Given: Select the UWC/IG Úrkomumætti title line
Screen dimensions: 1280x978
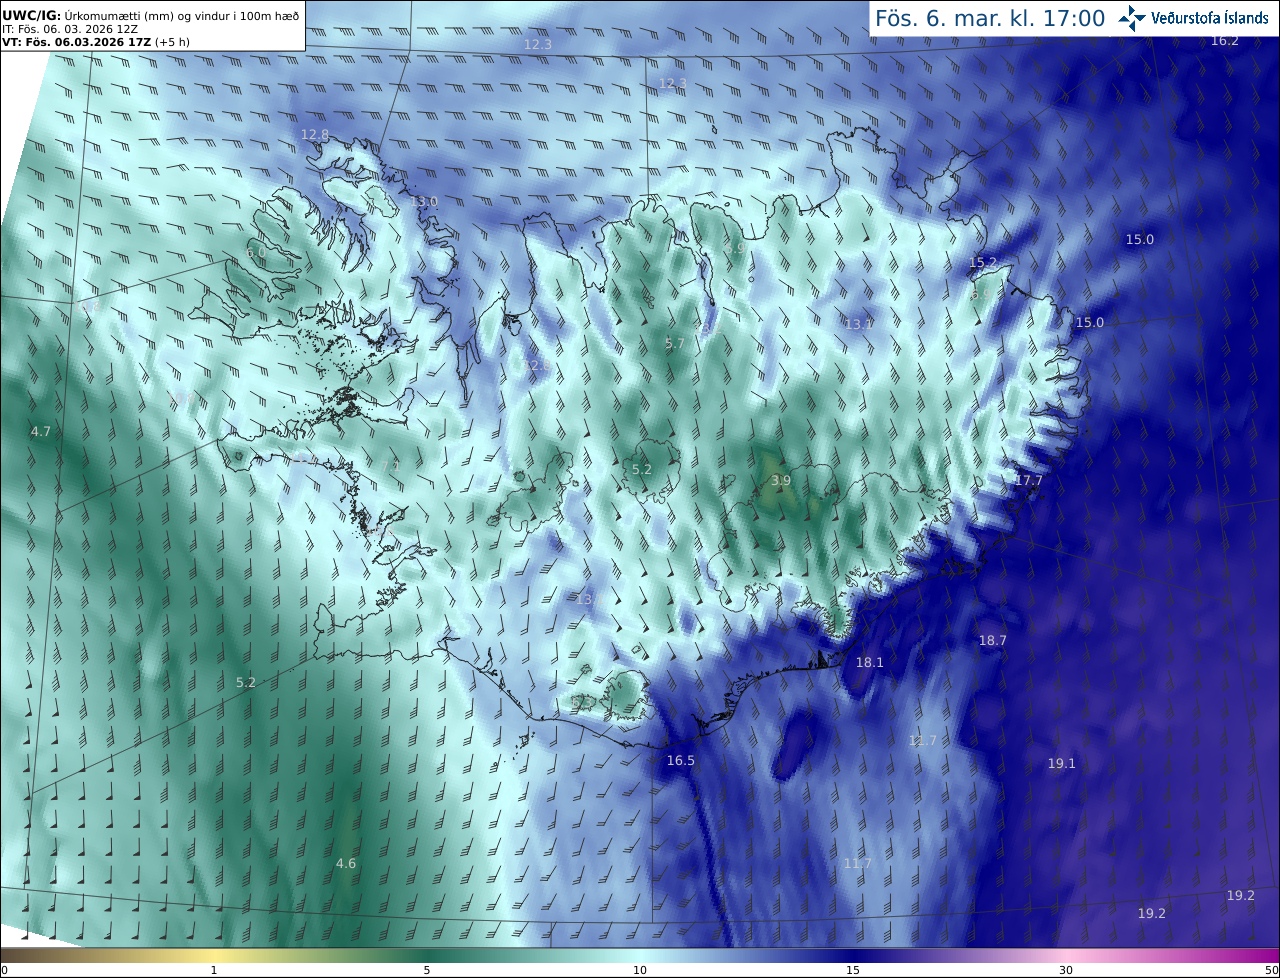Looking at the screenshot, I should pyautogui.click(x=151, y=15).
